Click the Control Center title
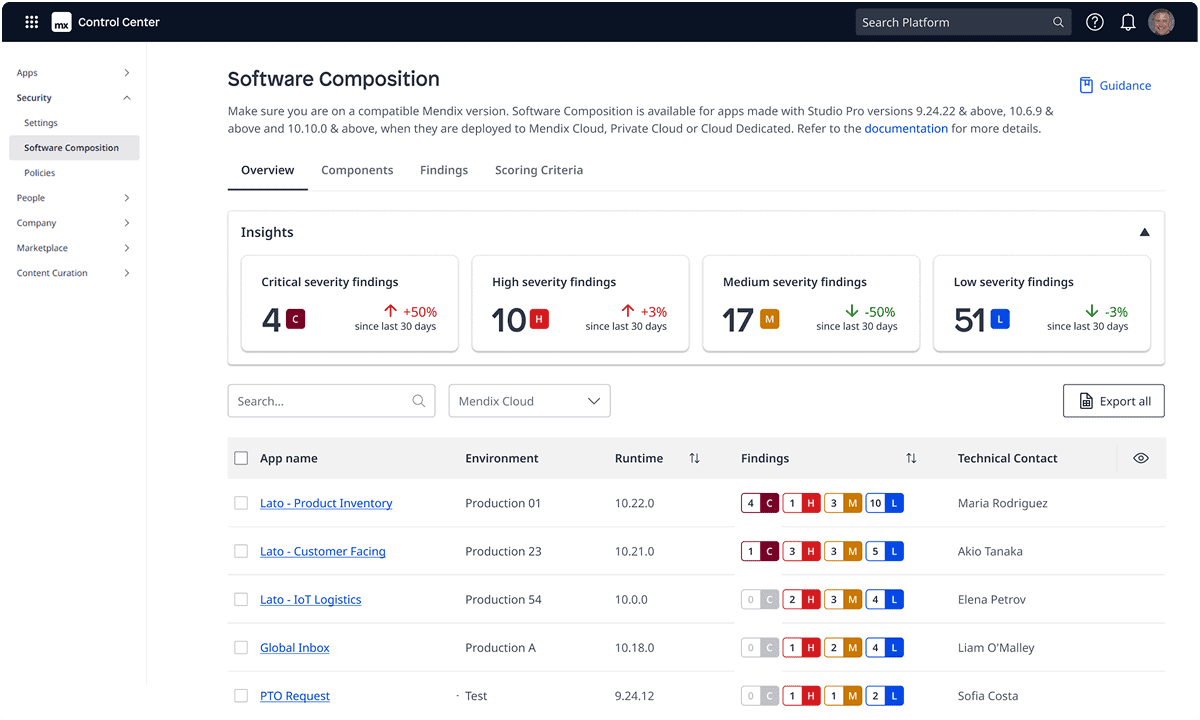Viewport: 1200px width, 720px height. coord(119,22)
